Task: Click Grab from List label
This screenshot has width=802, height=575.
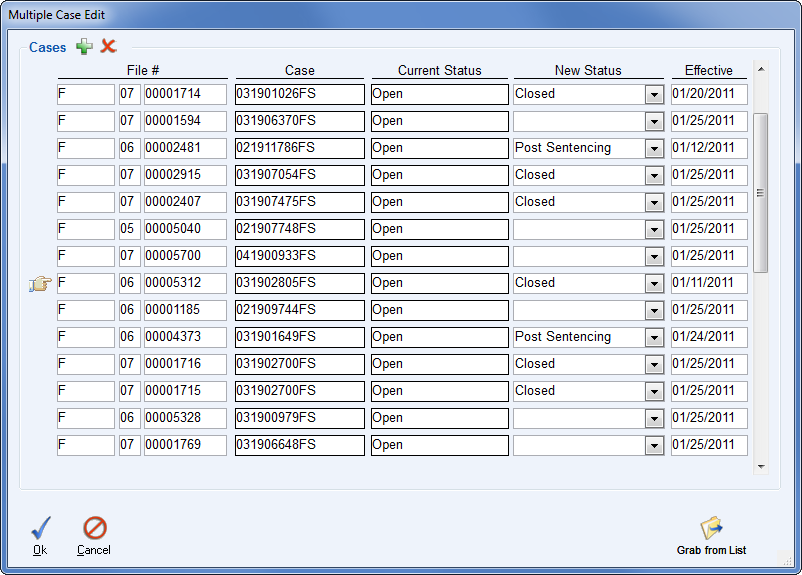Action: (711, 550)
